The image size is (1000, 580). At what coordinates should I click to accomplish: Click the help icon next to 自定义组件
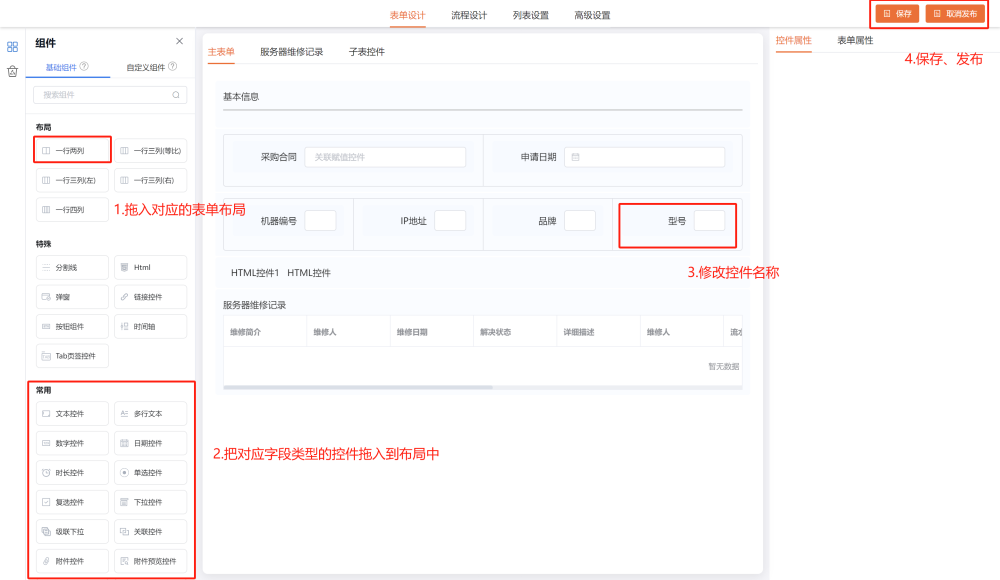172,67
